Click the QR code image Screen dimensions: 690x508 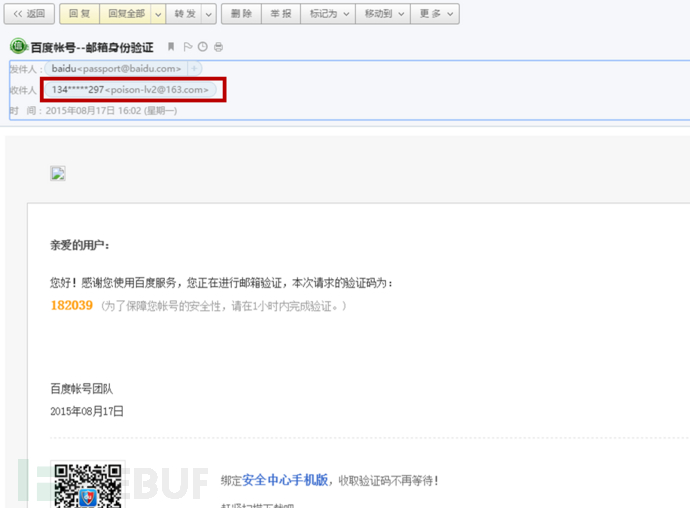point(88,485)
